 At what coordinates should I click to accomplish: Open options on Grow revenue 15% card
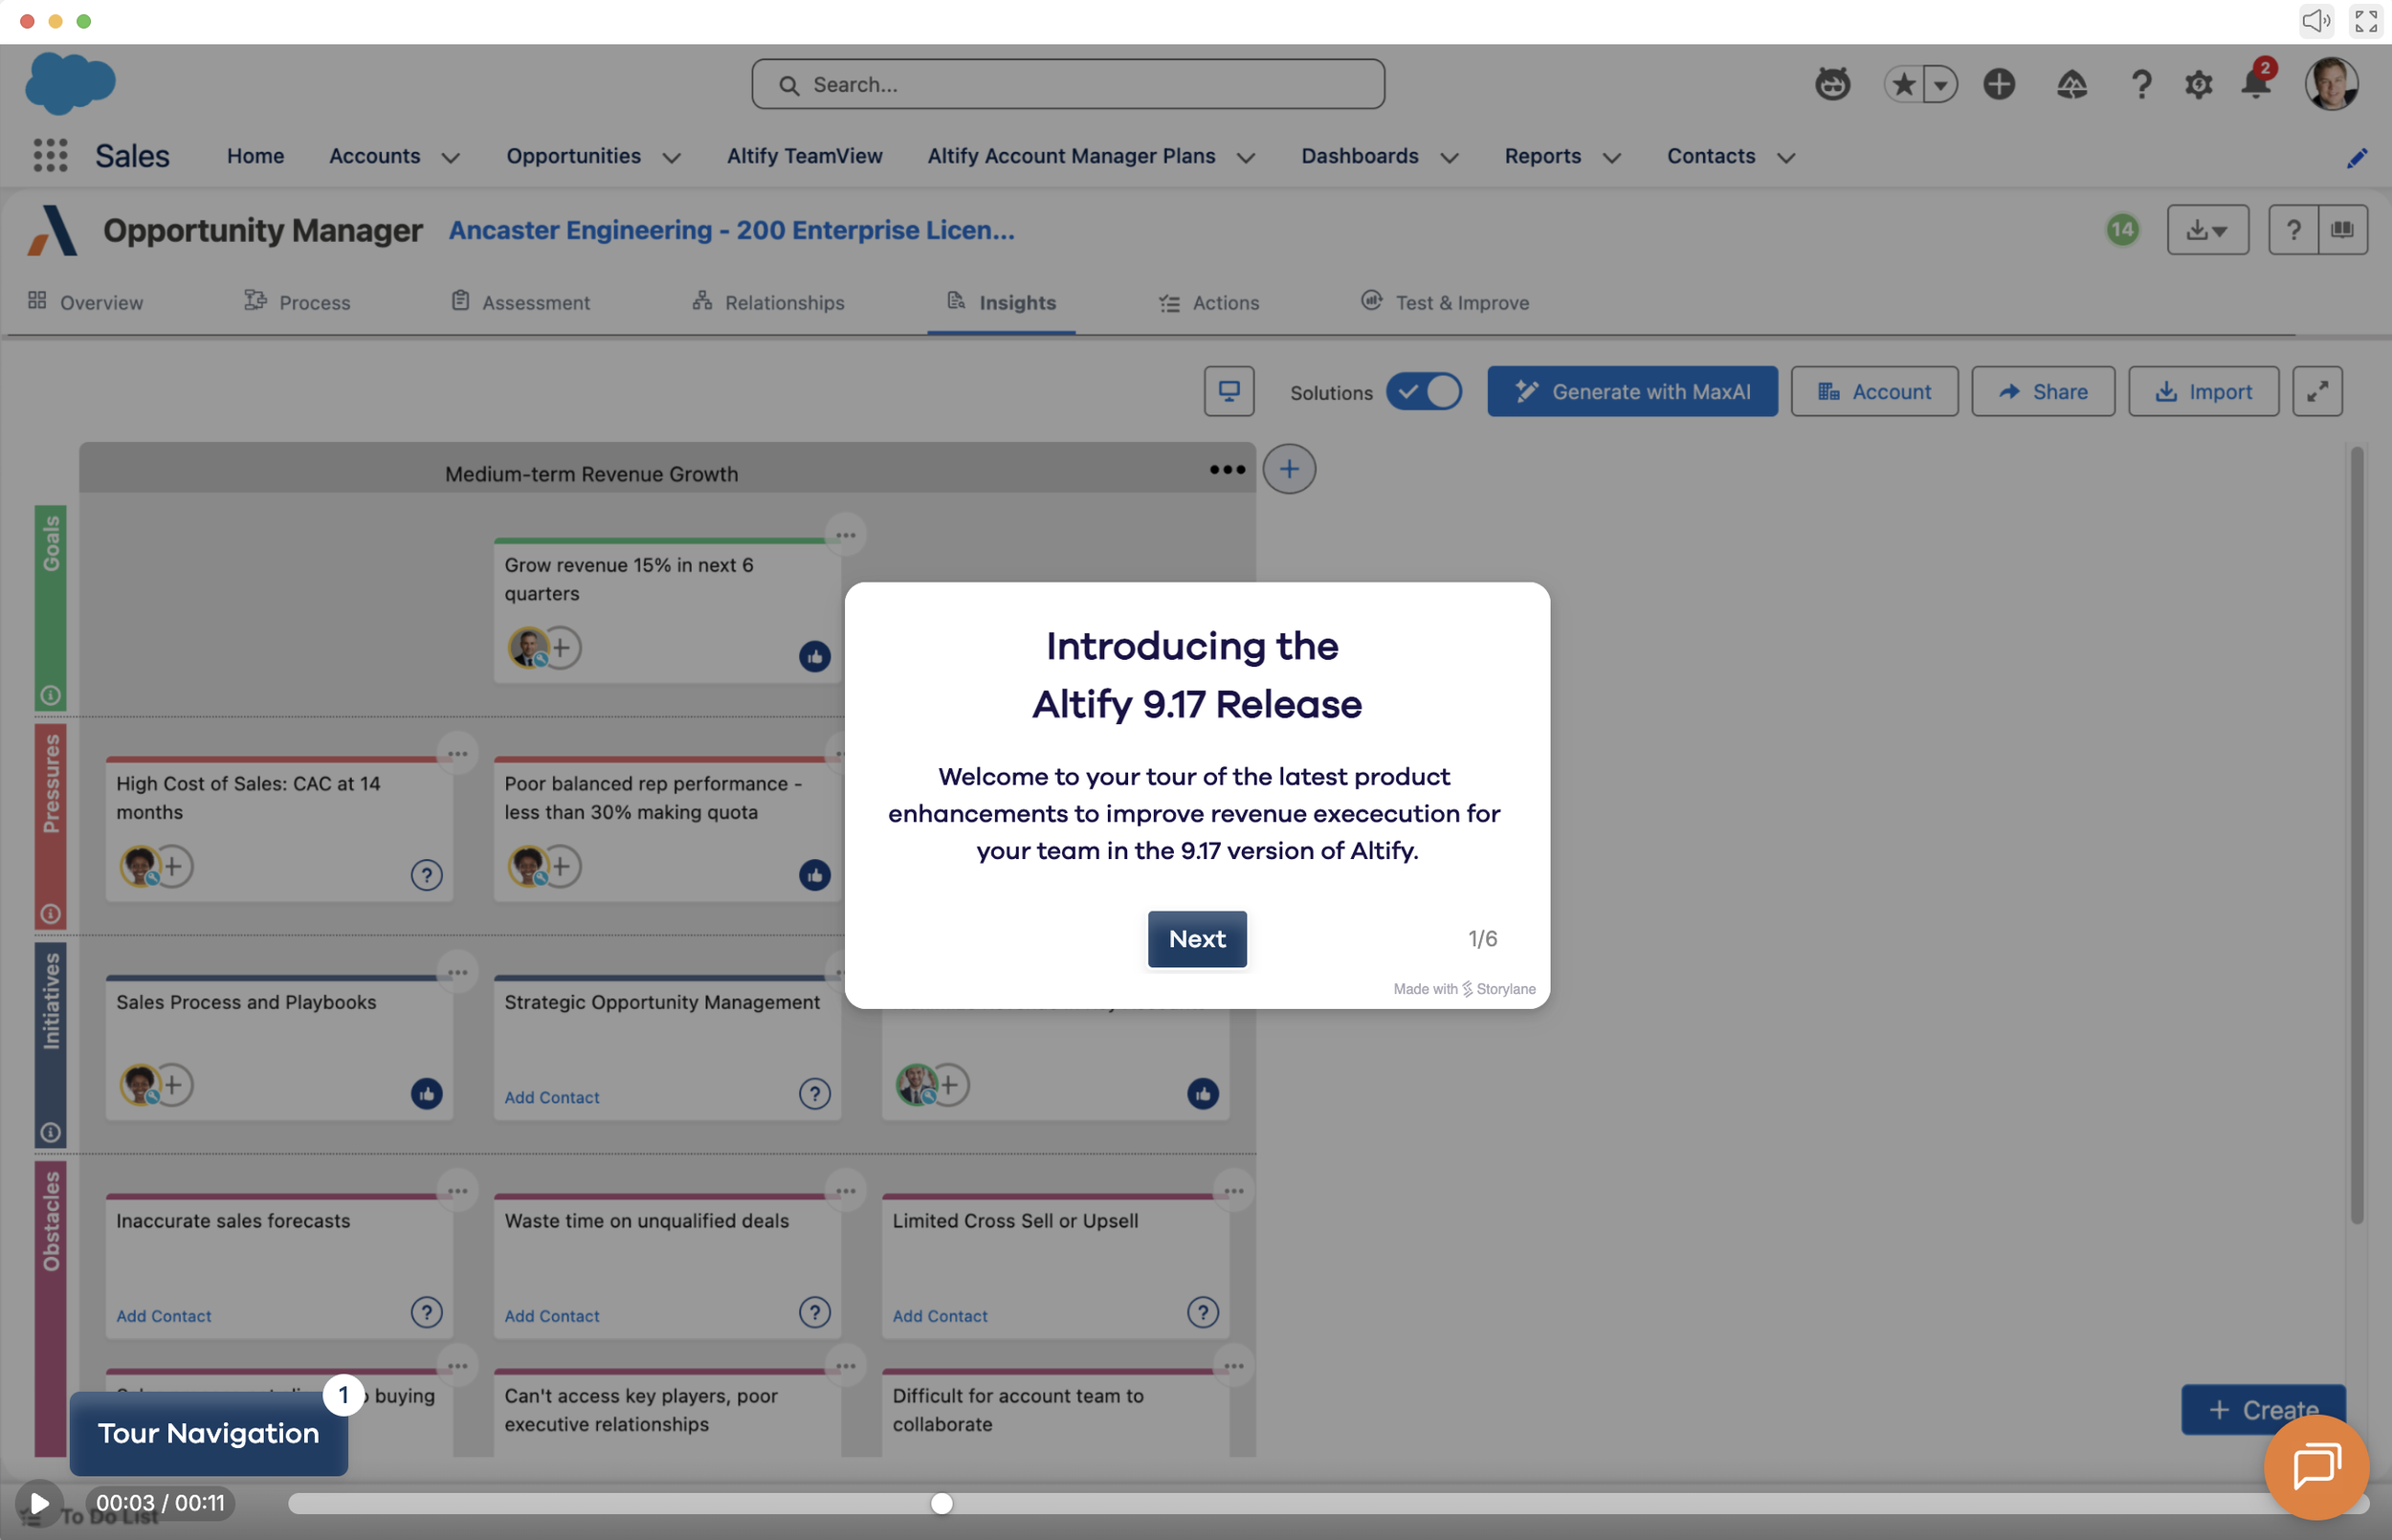[846, 535]
